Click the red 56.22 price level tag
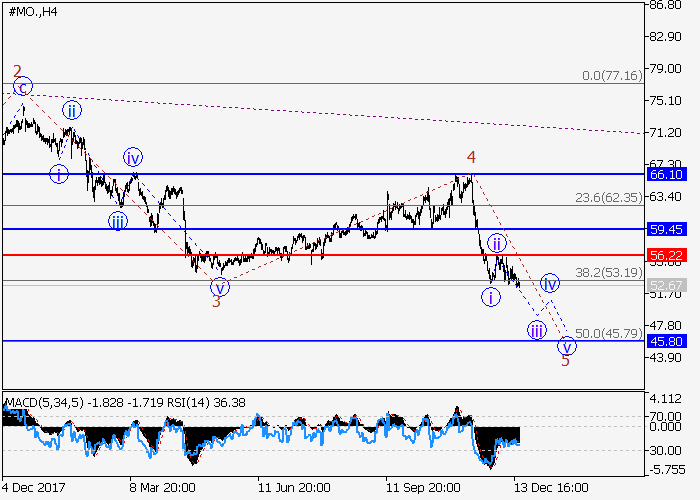The height and width of the screenshot is (500, 700). (x=665, y=255)
